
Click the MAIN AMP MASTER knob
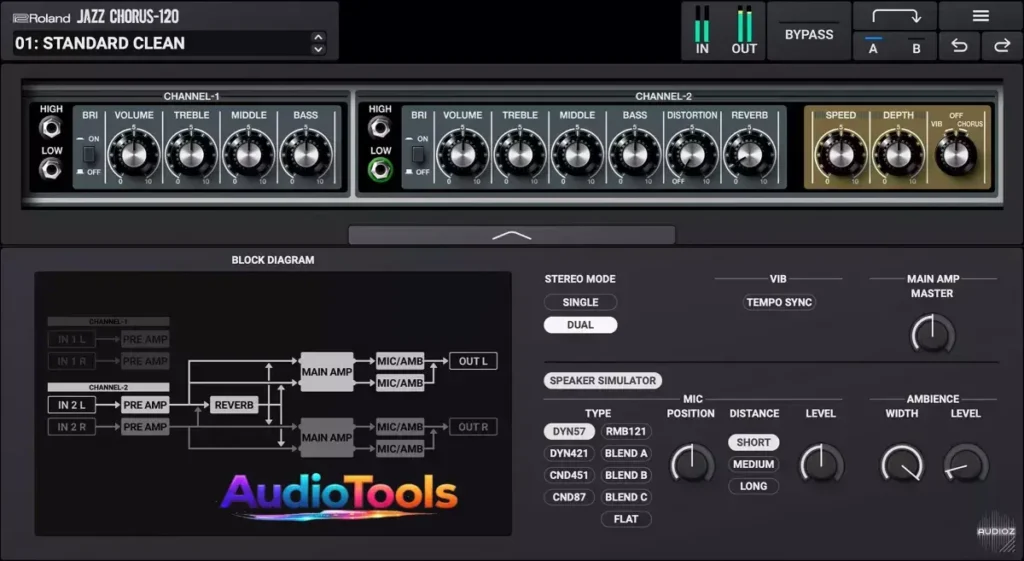point(932,334)
